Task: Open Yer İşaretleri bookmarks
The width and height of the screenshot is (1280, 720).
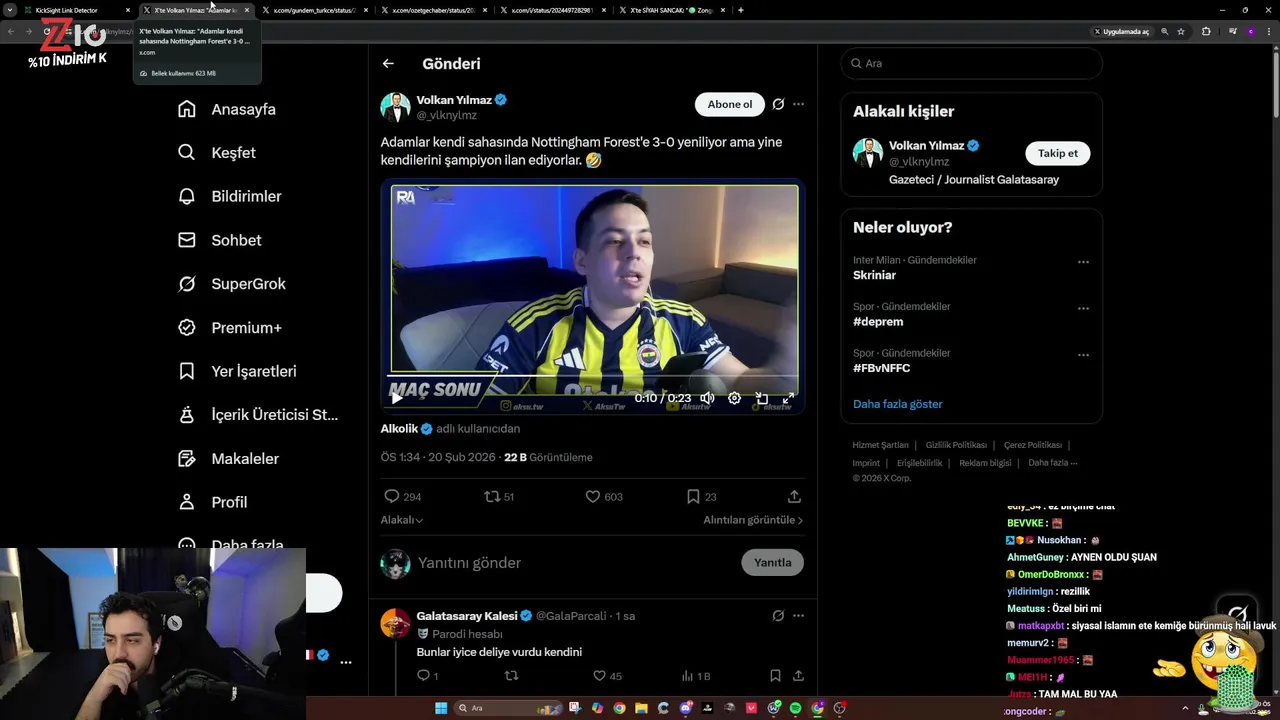Action: [237, 371]
